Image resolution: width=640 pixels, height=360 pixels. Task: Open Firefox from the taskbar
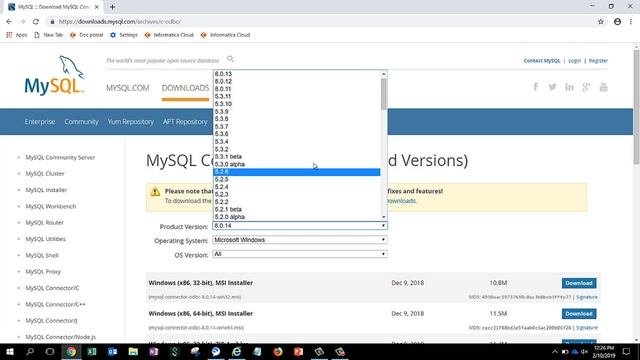(278, 351)
